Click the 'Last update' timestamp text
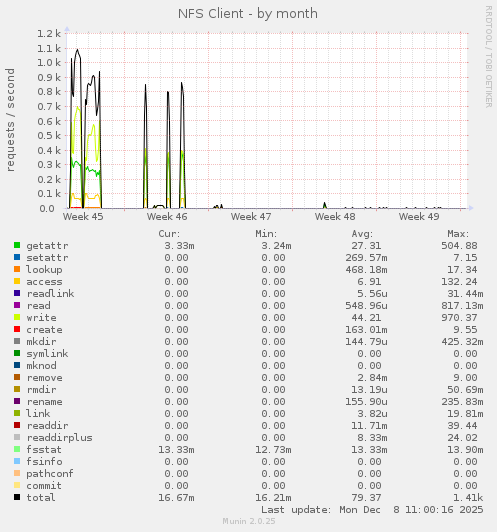497x532 pixels. (372, 510)
